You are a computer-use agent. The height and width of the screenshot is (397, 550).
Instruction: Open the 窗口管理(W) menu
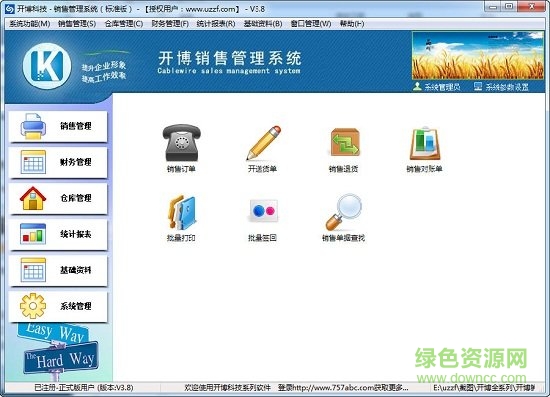click(311, 24)
